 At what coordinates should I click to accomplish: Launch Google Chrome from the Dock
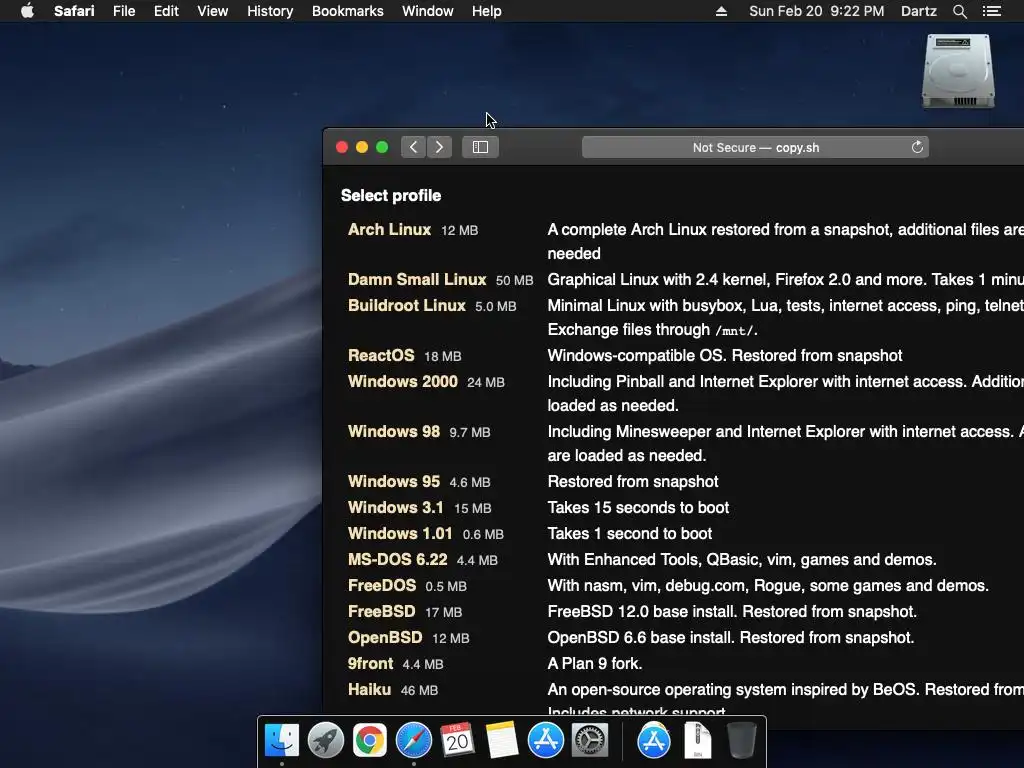pyautogui.click(x=370, y=740)
